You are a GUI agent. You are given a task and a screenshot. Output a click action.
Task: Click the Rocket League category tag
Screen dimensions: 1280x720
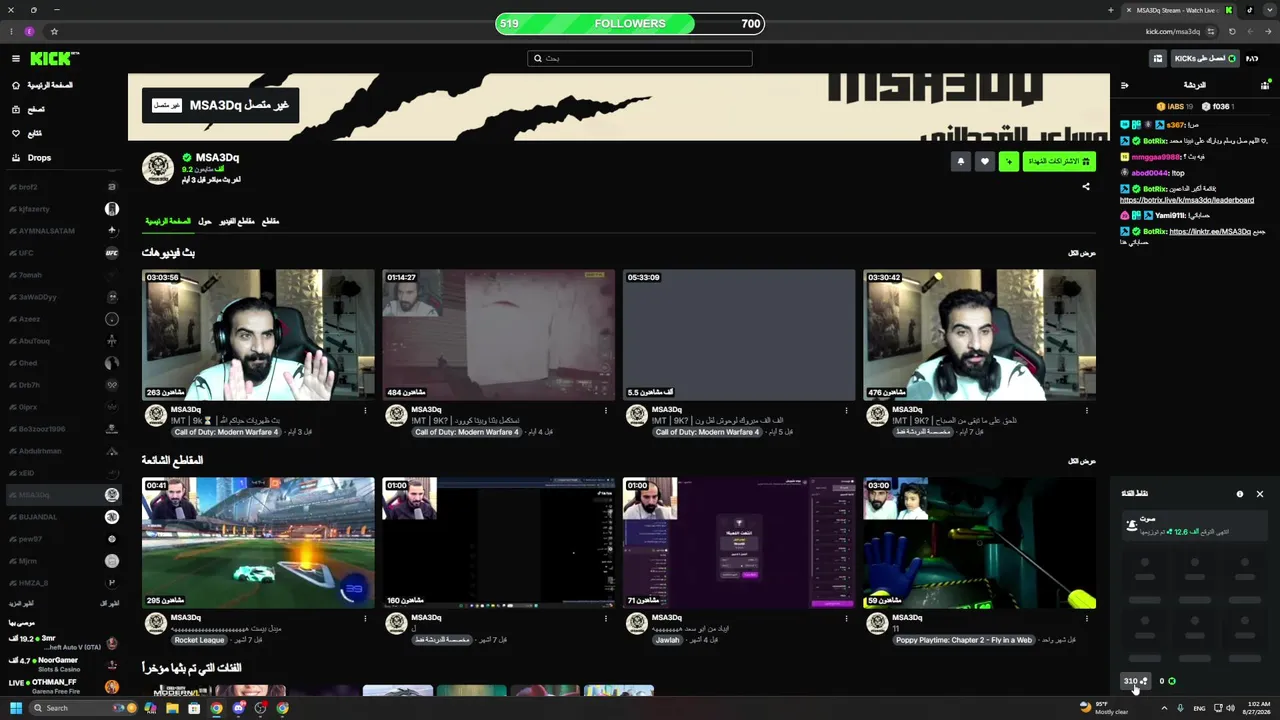pos(200,640)
